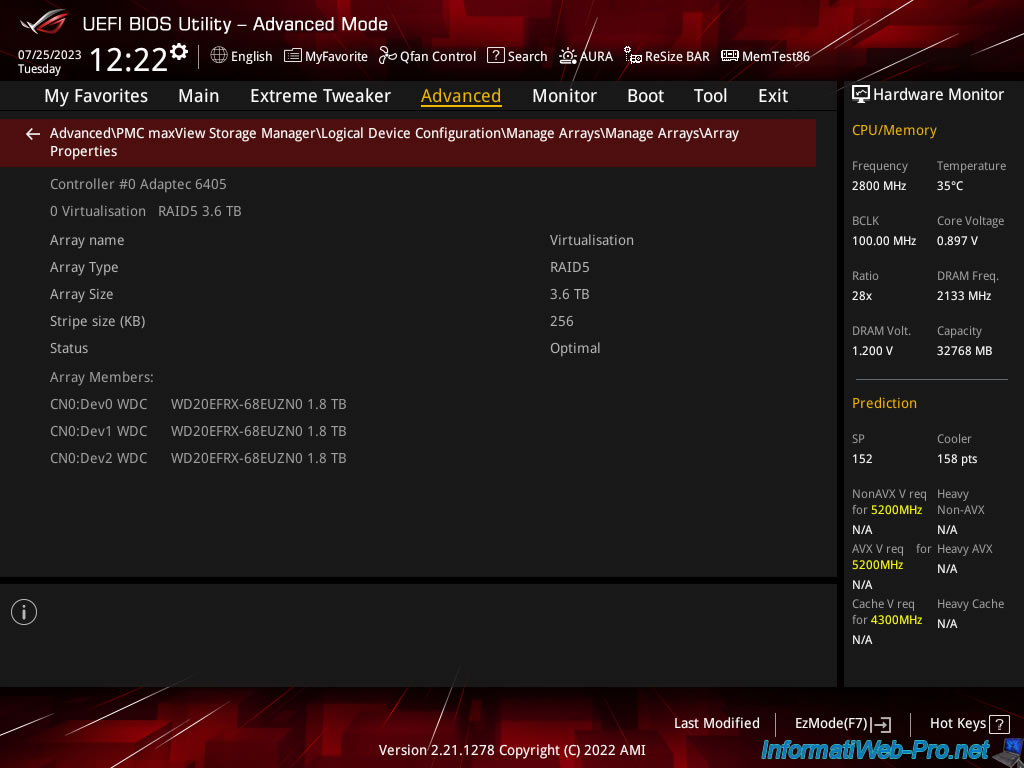Switch to EzMode(F7)
This screenshot has height=768, width=1024.
(842, 724)
